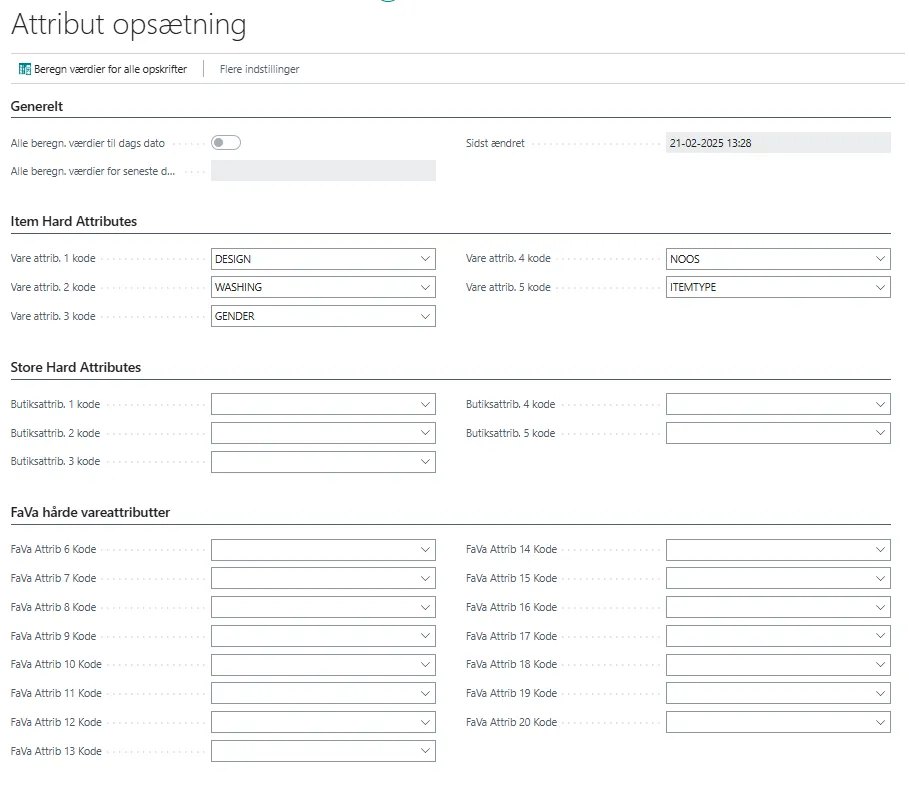This screenshot has width=909, height=792.
Task: Click the Store Hard Attributes heading
Action: (x=76, y=367)
